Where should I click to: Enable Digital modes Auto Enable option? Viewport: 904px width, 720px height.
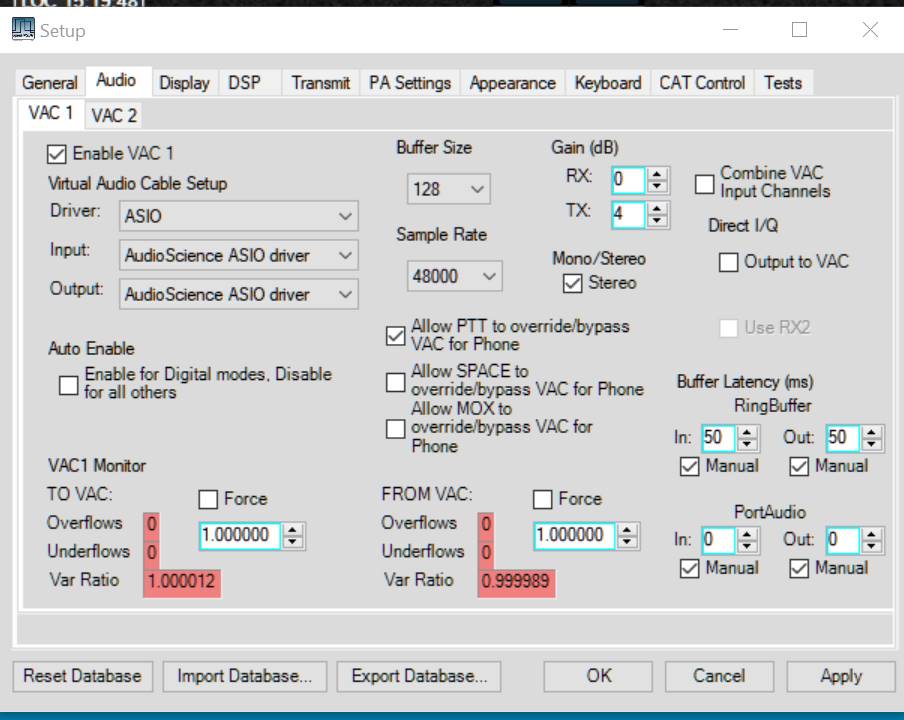(67, 384)
